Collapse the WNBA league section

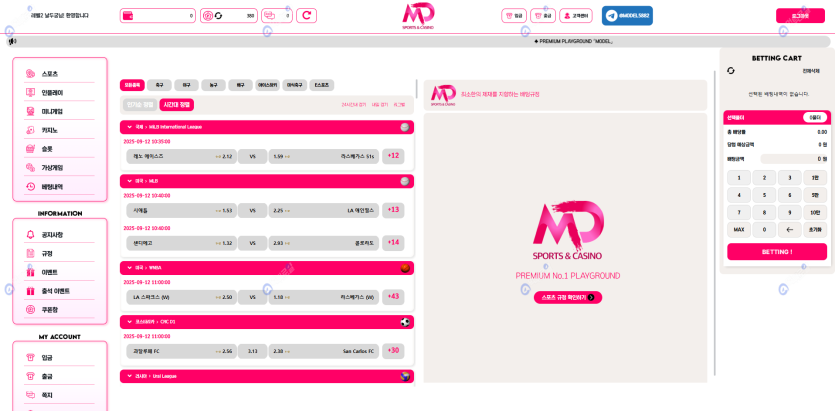click(128, 268)
